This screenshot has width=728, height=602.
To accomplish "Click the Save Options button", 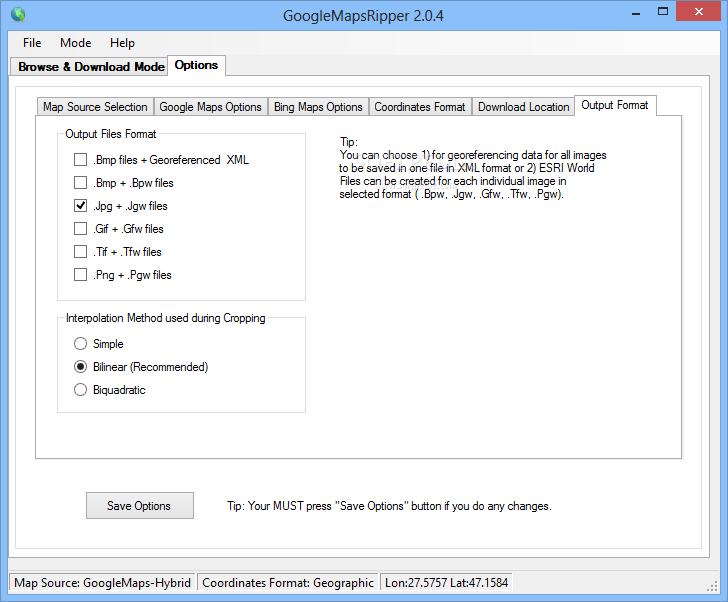I will click(140, 505).
